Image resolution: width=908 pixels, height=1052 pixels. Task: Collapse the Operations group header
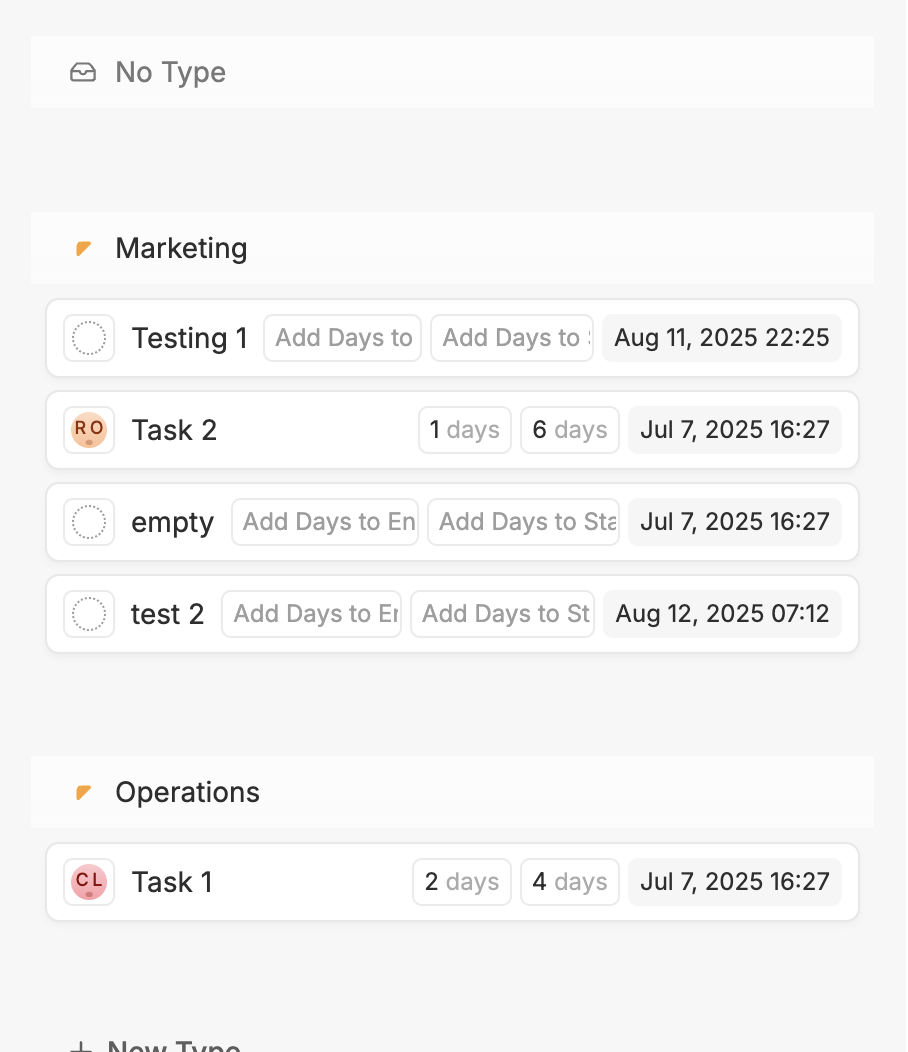(187, 792)
